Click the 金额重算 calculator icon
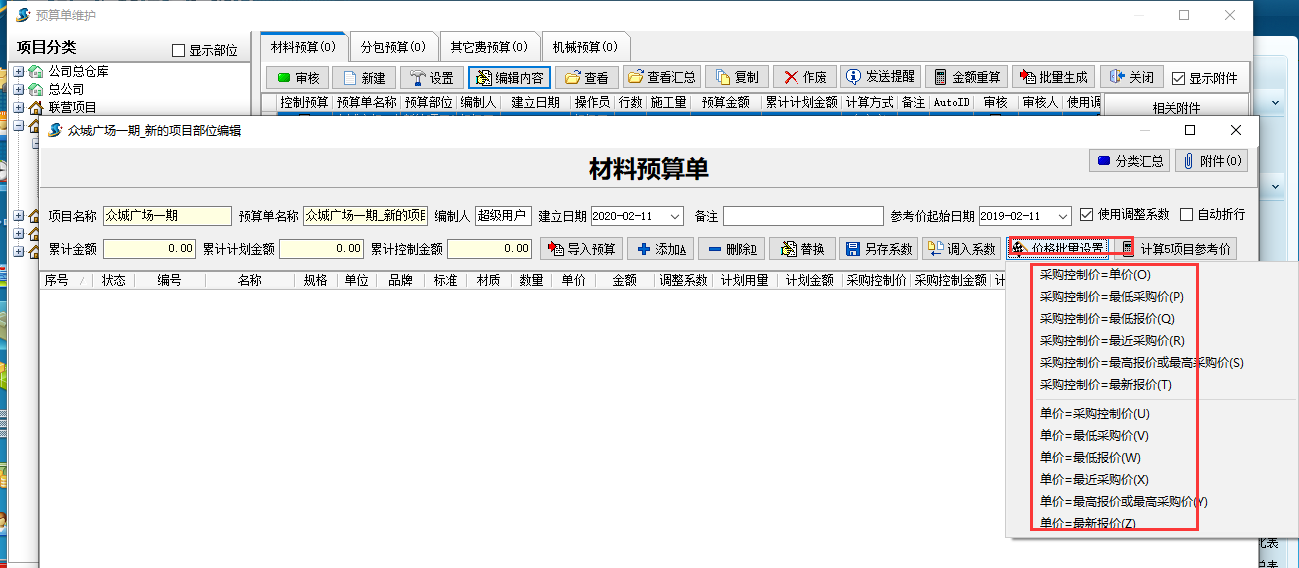The width and height of the screenshot is (1299, 568). tap(939, 78)
